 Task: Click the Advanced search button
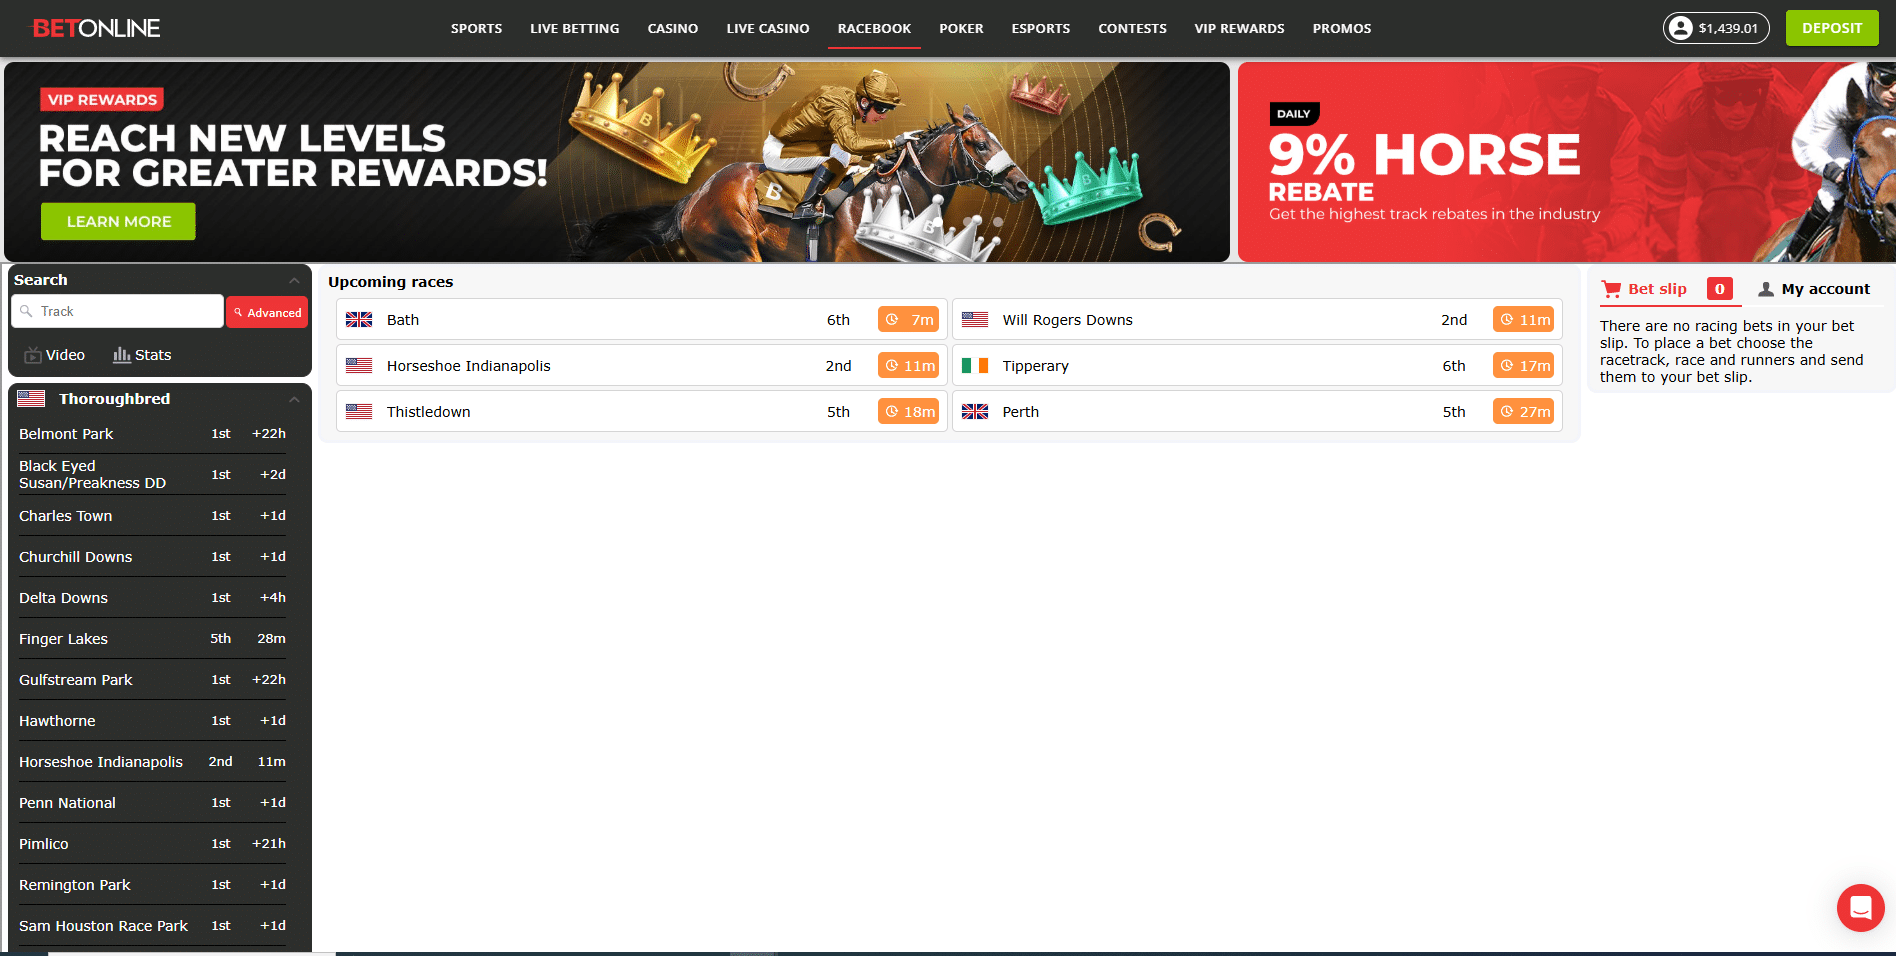(267, 312)
